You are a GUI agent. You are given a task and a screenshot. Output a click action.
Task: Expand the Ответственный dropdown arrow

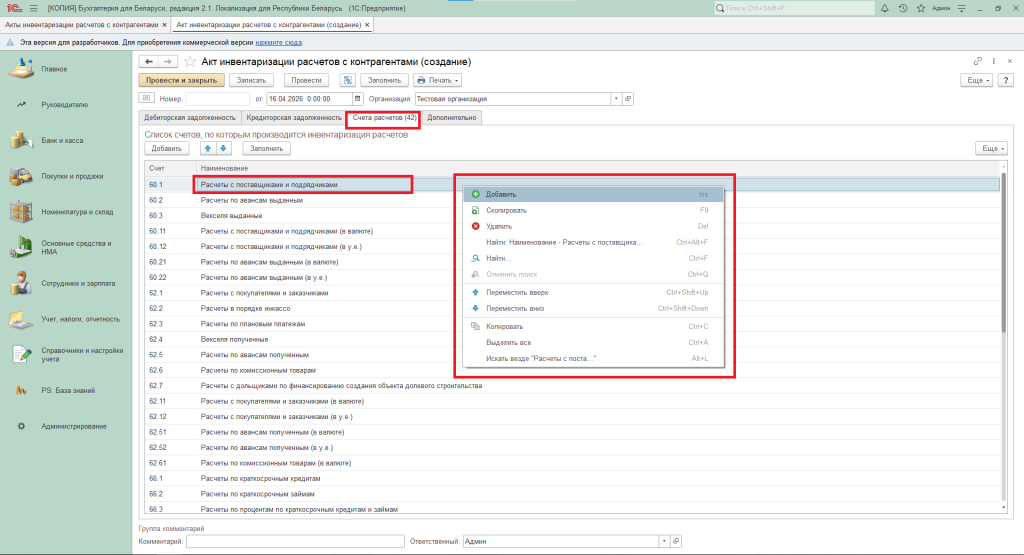tap(664, 541)
